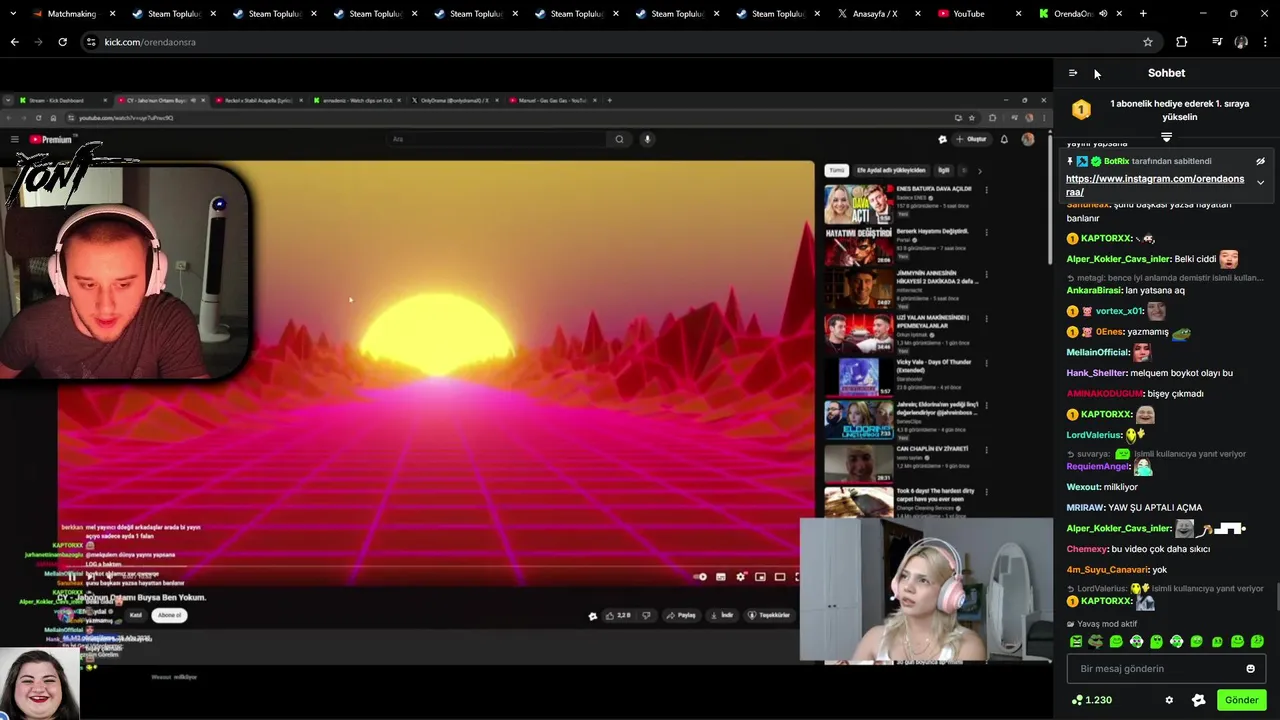Switch to the YouTube browser tab
Viewport: 1280px width, 720px height.
(976, 14)
